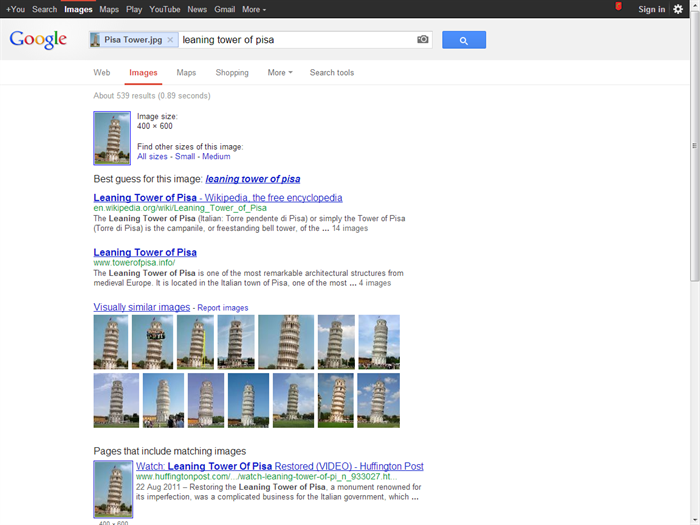Open the More dropdown in black top bar

[254, 9]
